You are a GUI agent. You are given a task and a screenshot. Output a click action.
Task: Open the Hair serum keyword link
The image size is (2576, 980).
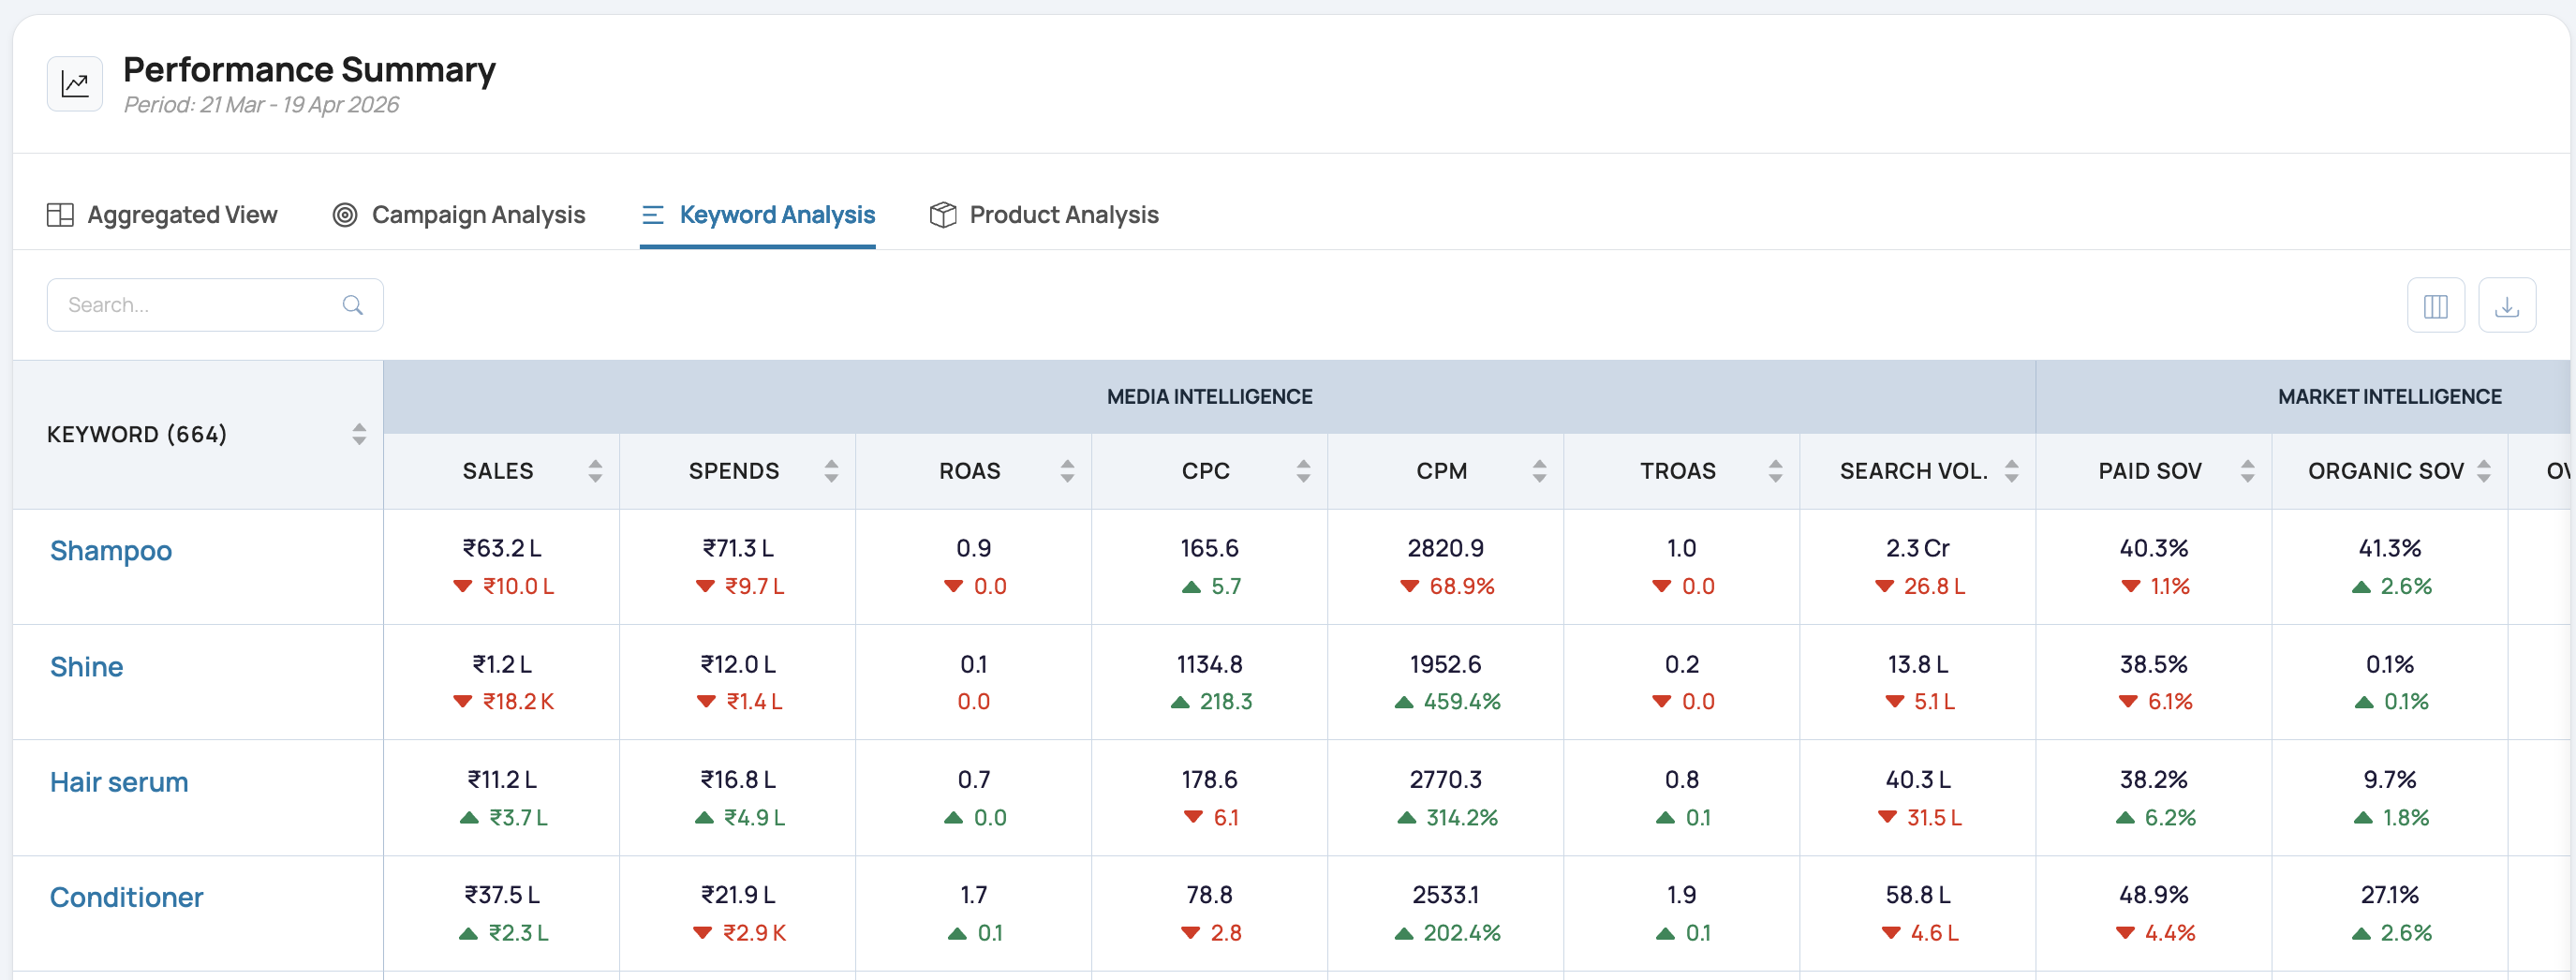119,782
